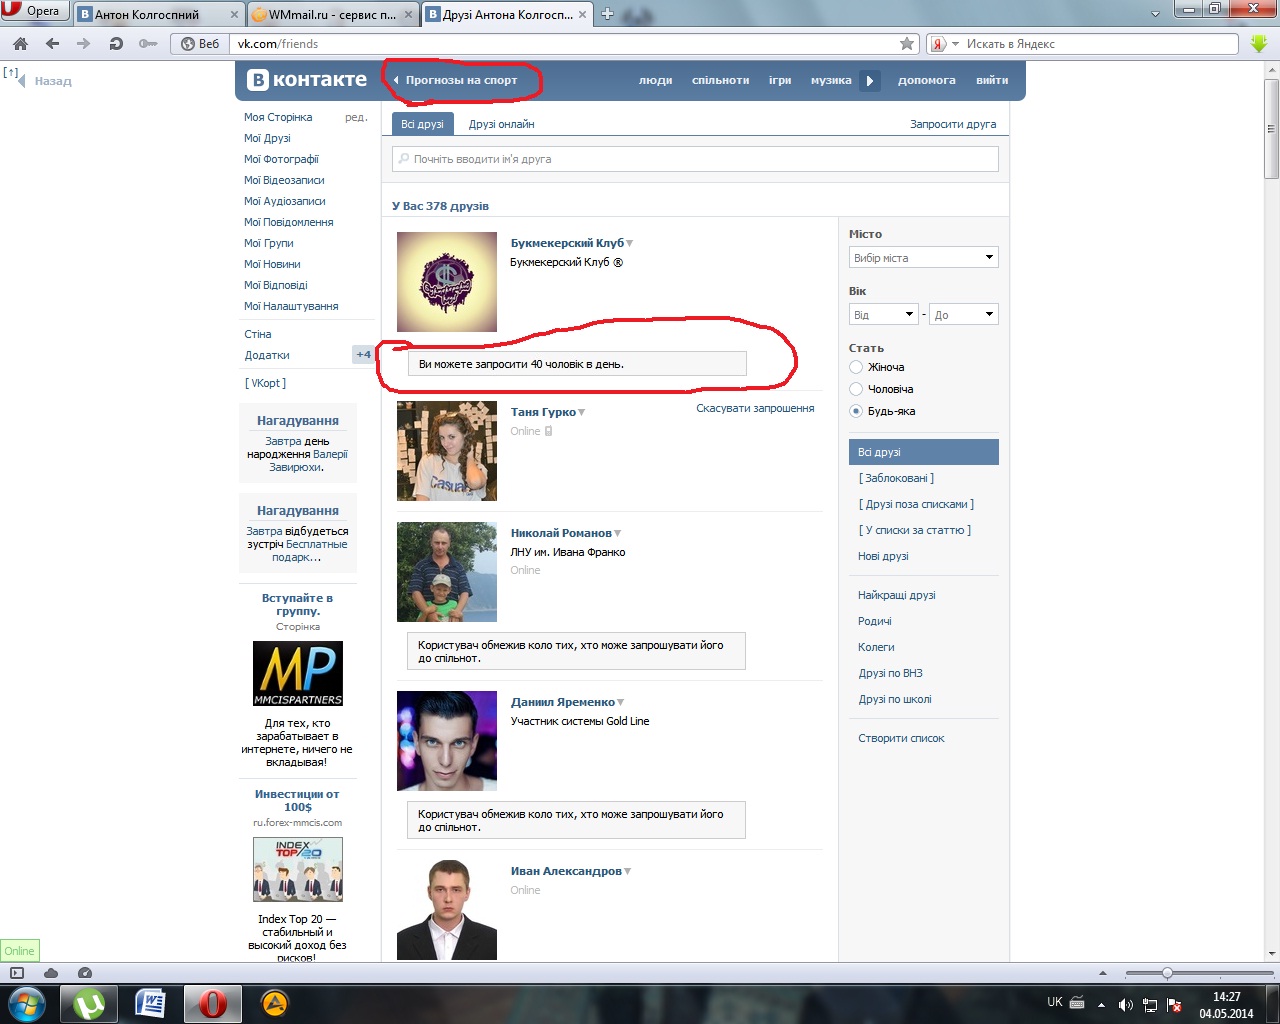Go to the browser home page

(x=20, y=44)
